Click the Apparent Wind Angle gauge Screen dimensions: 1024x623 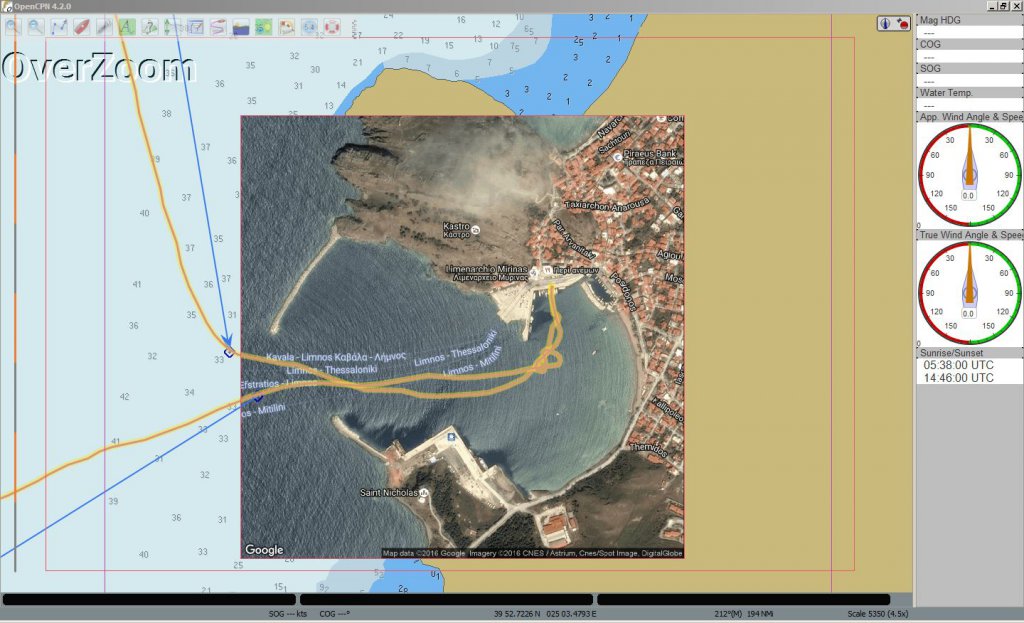tap(968, 175)
